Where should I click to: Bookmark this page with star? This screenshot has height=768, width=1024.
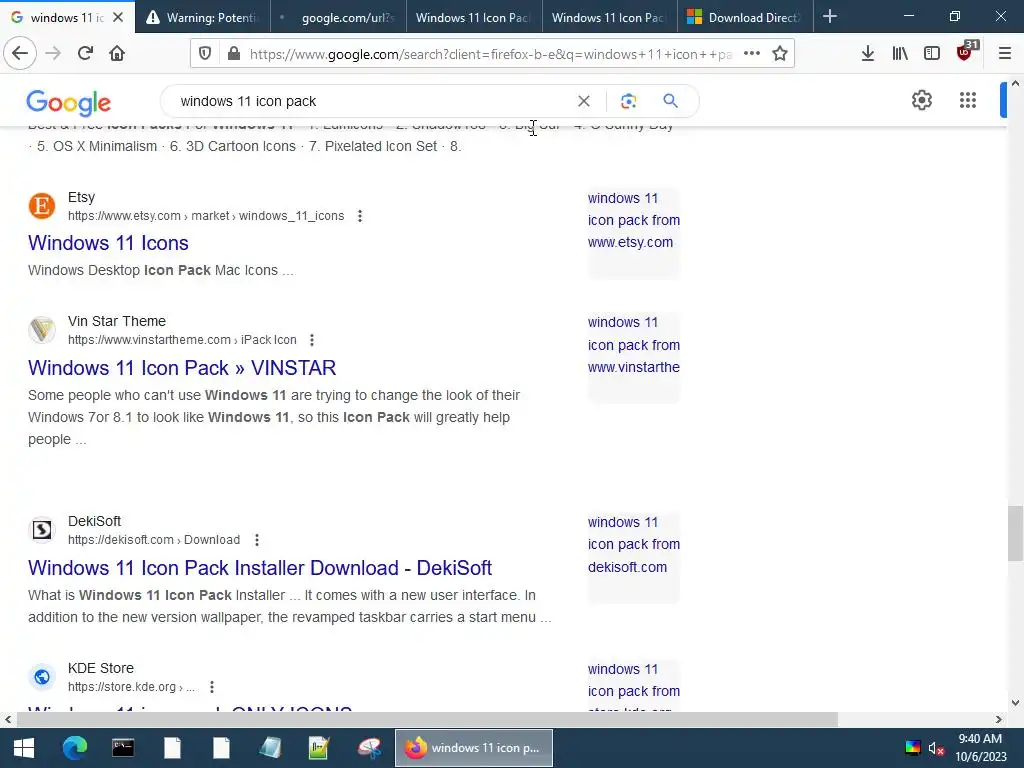tap(780, 54)
